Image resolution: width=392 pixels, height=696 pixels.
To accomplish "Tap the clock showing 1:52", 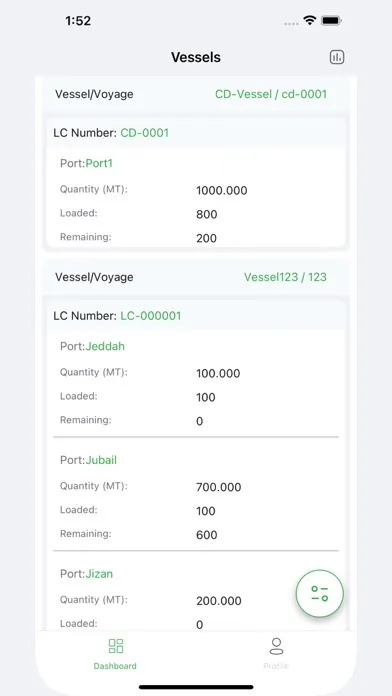I will click(x=78, y=21).
